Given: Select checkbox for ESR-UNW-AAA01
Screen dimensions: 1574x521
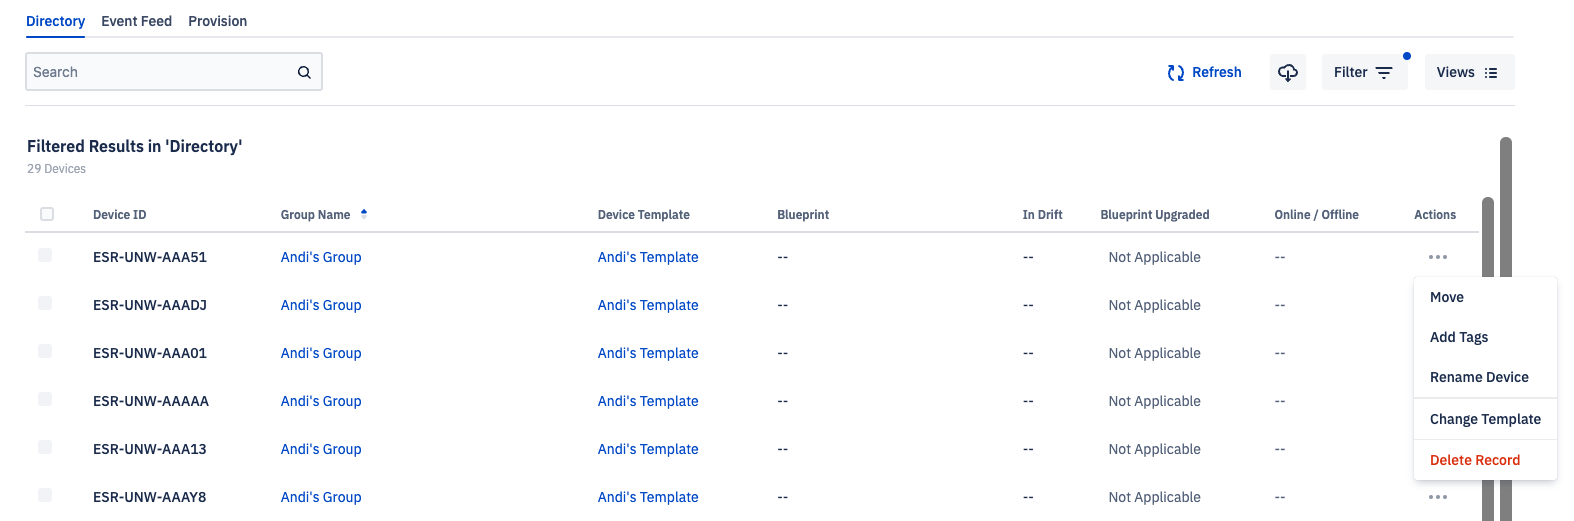Looking at the screenshot, I should [45, 351].
